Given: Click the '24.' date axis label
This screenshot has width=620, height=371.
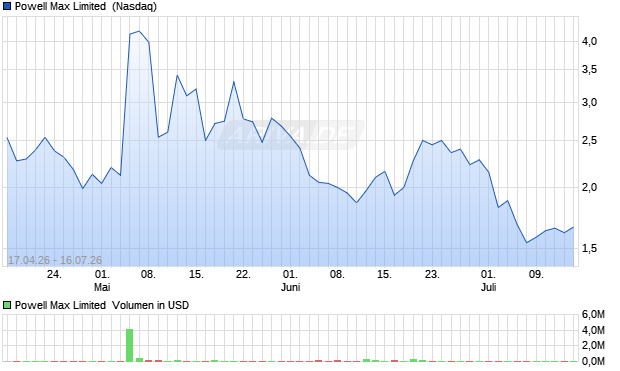Looking at the screenshot, I should tap(54, 274).
